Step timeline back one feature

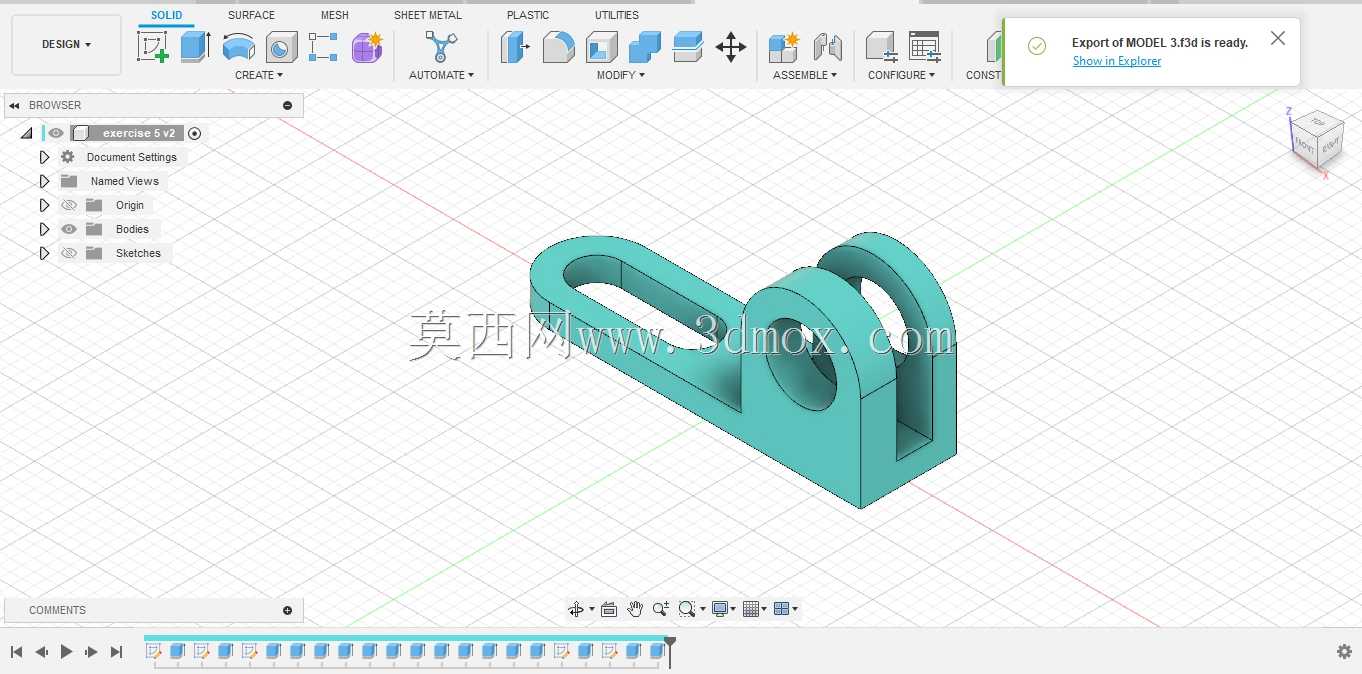(x=41, y=651)
